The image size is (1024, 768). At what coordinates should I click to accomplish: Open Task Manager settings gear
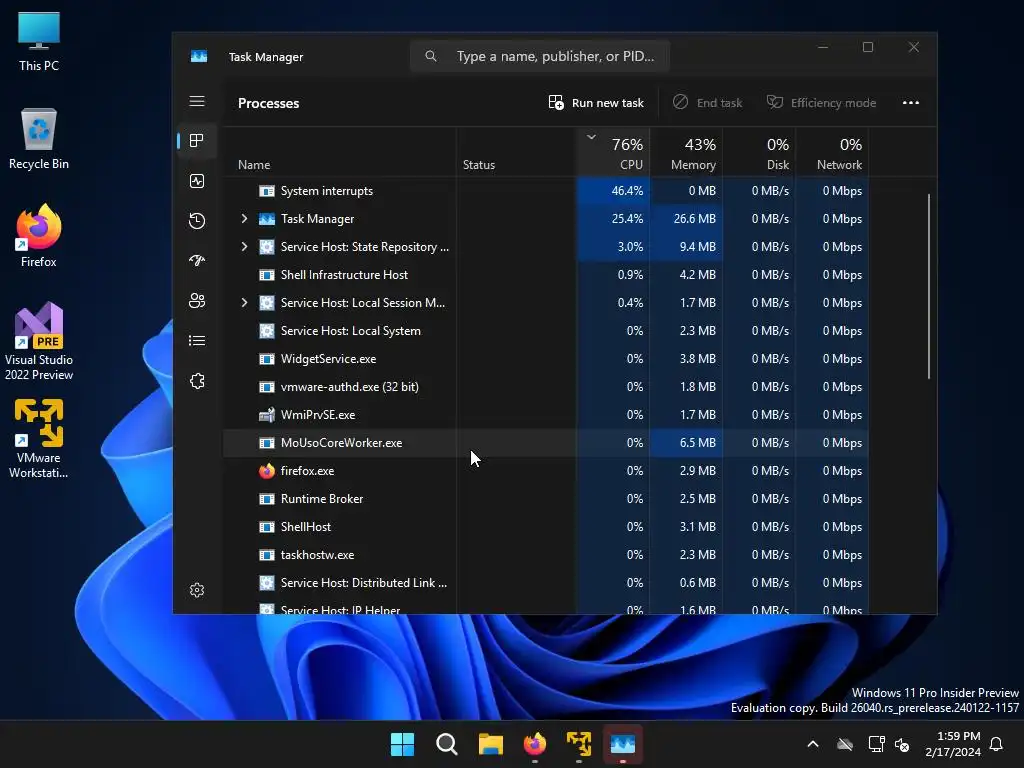coord(197,590)
